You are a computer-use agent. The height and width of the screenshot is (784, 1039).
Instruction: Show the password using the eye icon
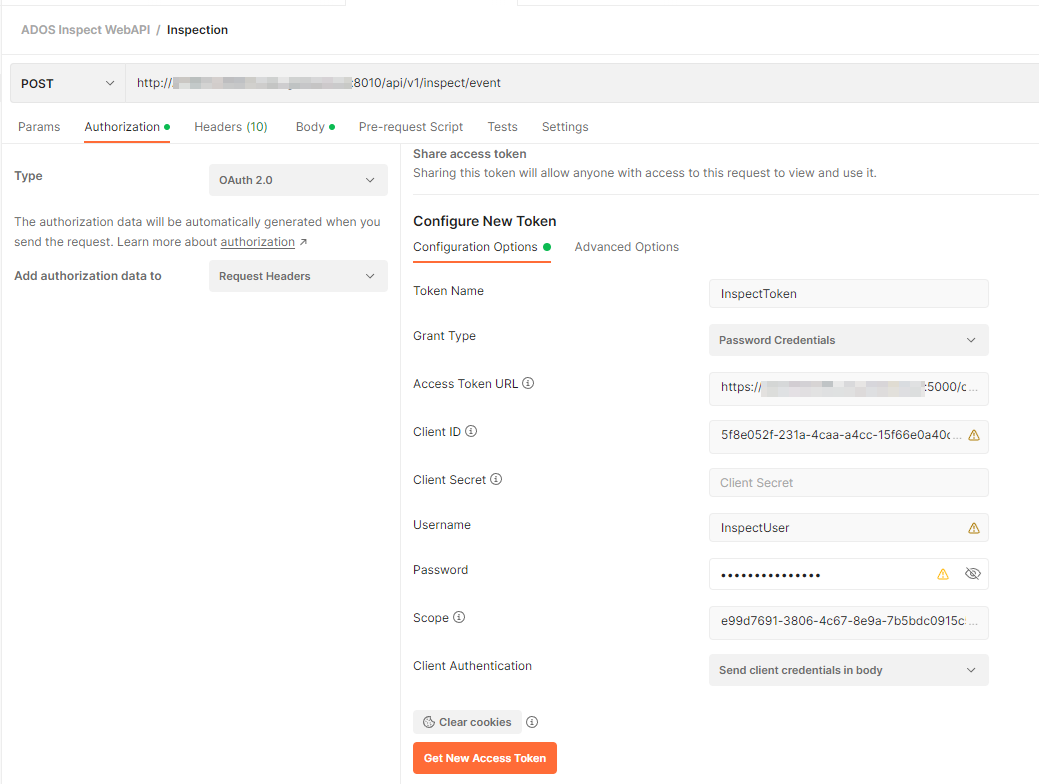(x=970, y=573)
